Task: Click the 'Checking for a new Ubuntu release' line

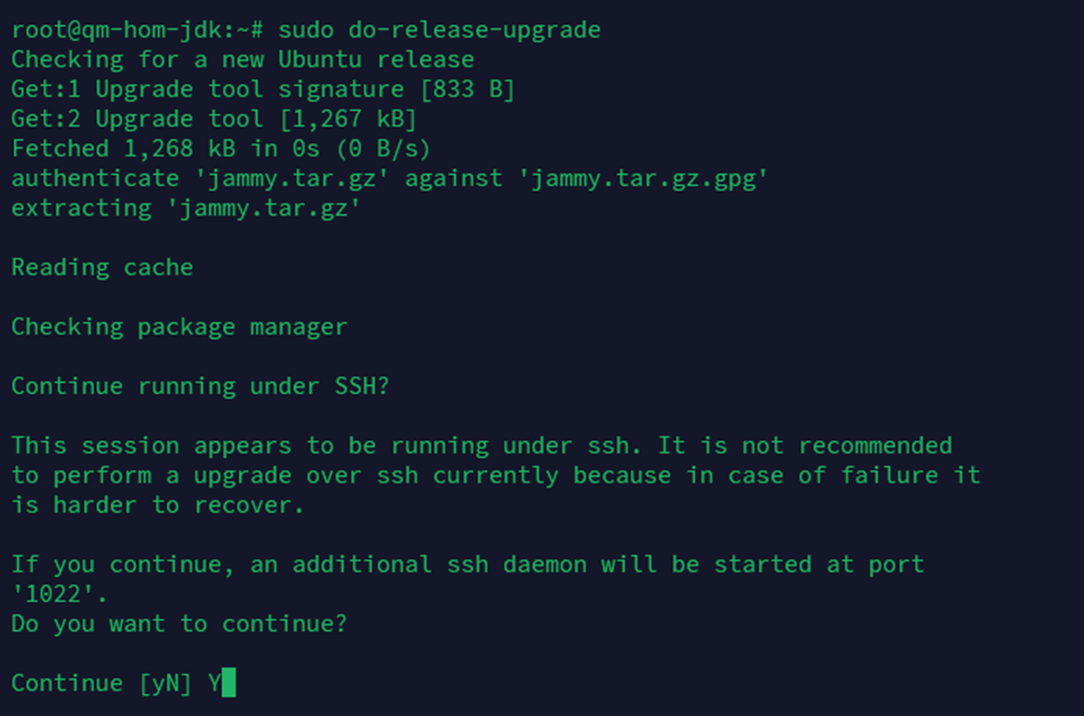Action: [x=242, y=60]
